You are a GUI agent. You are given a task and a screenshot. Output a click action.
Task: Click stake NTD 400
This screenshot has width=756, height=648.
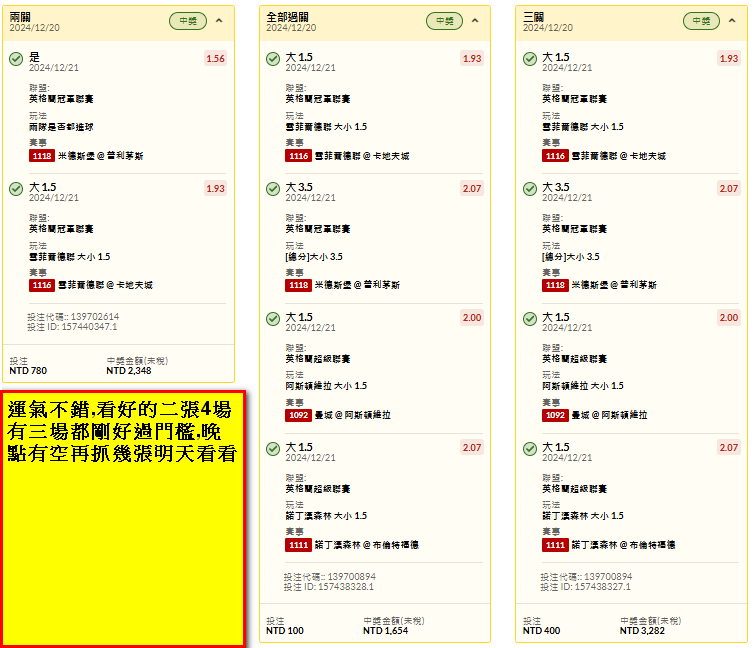point(541,631)
